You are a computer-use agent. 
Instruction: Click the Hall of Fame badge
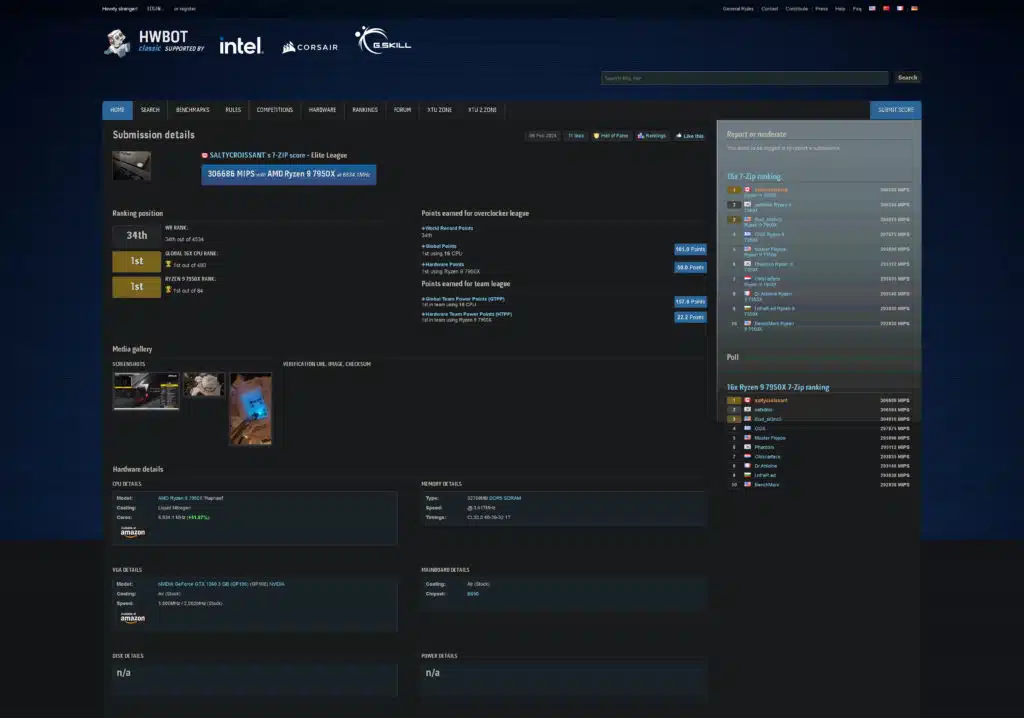[611, 136]
